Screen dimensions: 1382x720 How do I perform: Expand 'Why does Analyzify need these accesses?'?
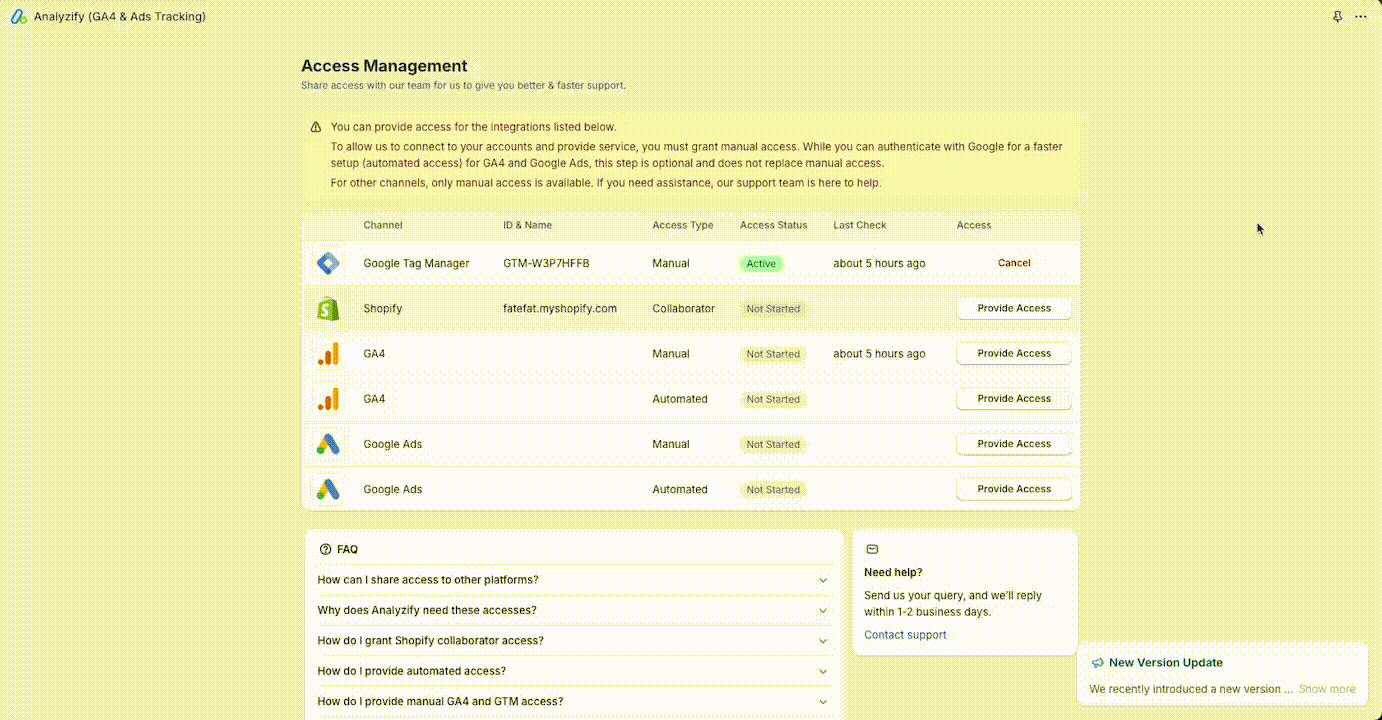[x=574, y=610]
